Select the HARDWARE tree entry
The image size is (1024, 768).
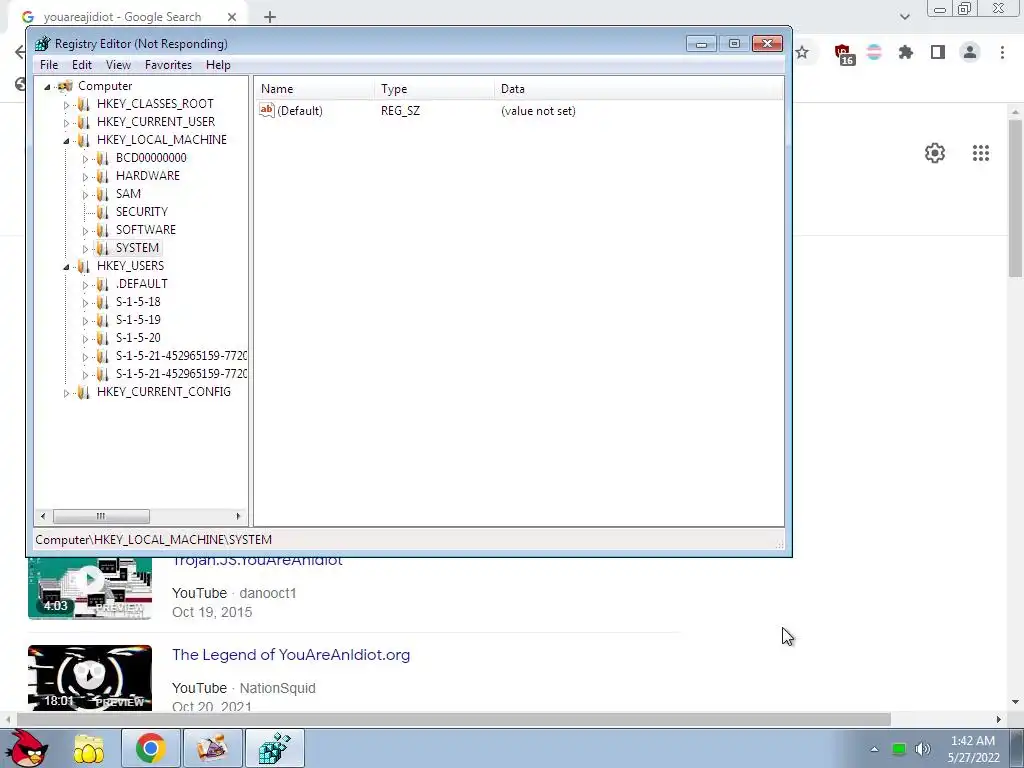pyautogui.click(x=148, y=176)
